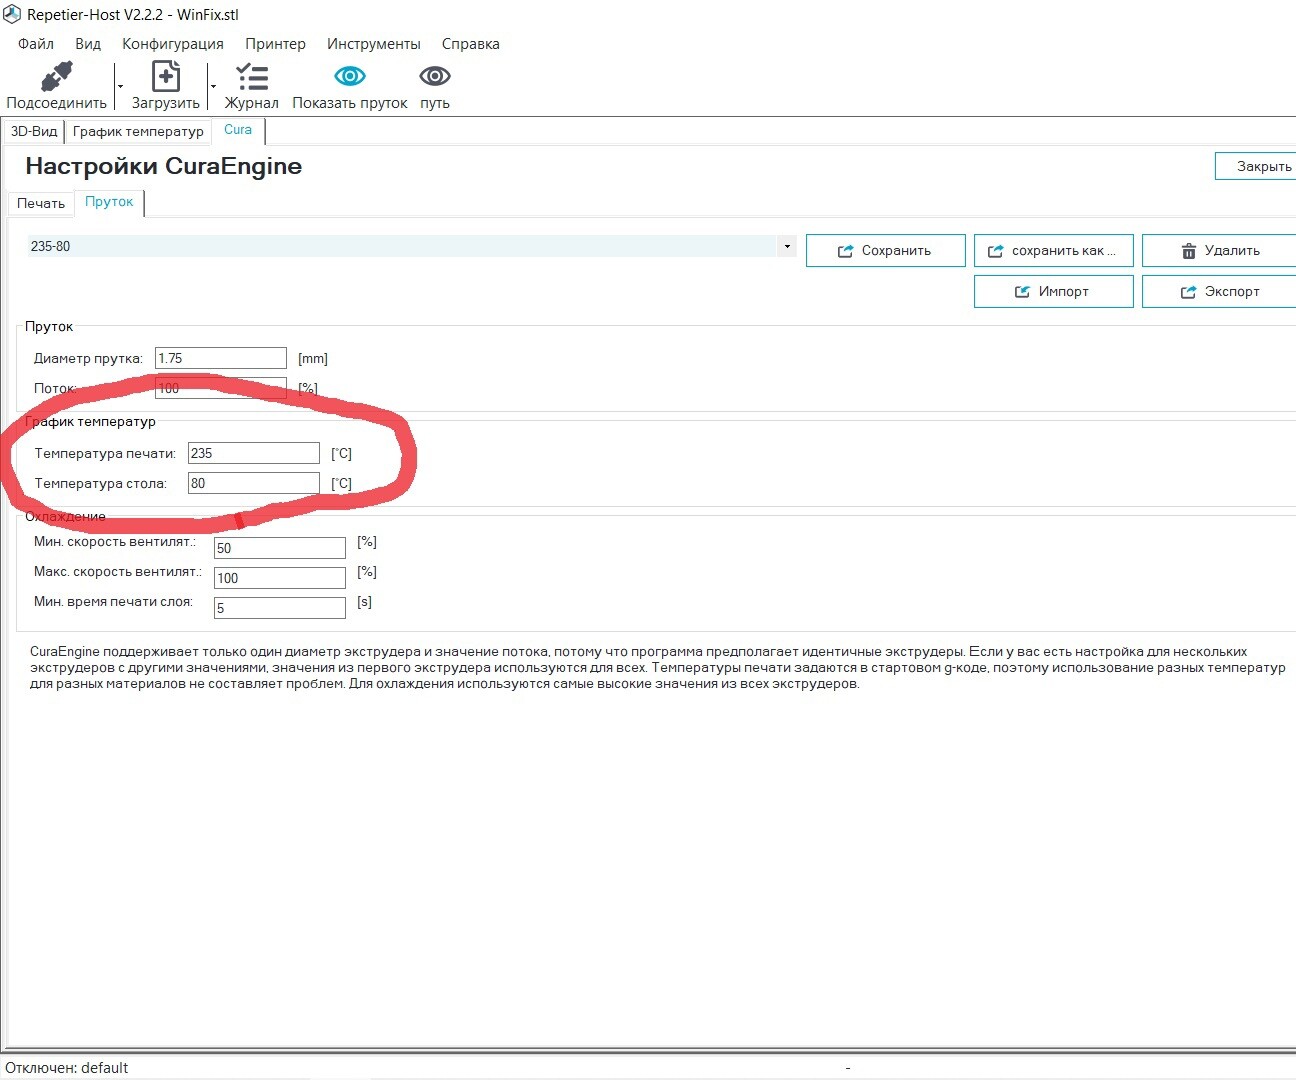Image resolution: width=1296 pixels, height=1080 pixels.
Task: Click the Сохранить button
Action: [x=886, y=251]
